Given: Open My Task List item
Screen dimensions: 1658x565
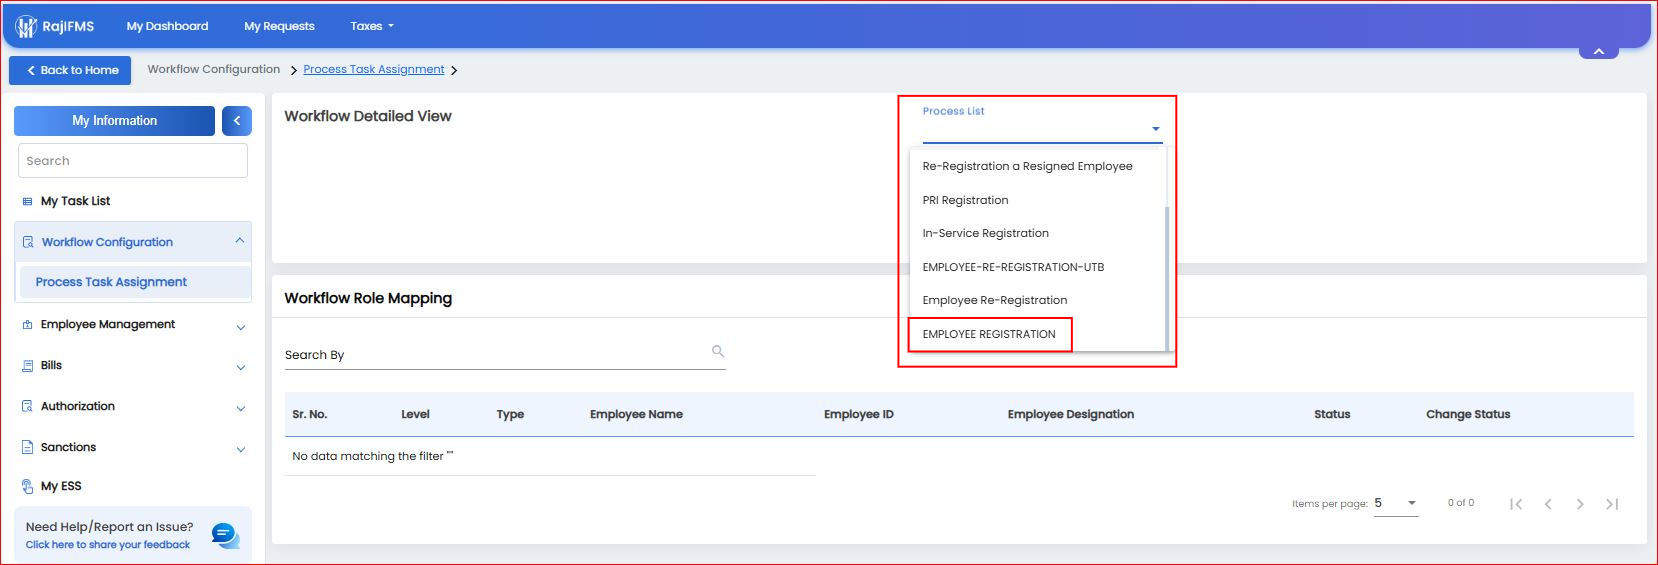Looking at the screenshot, I should [75, 202].
